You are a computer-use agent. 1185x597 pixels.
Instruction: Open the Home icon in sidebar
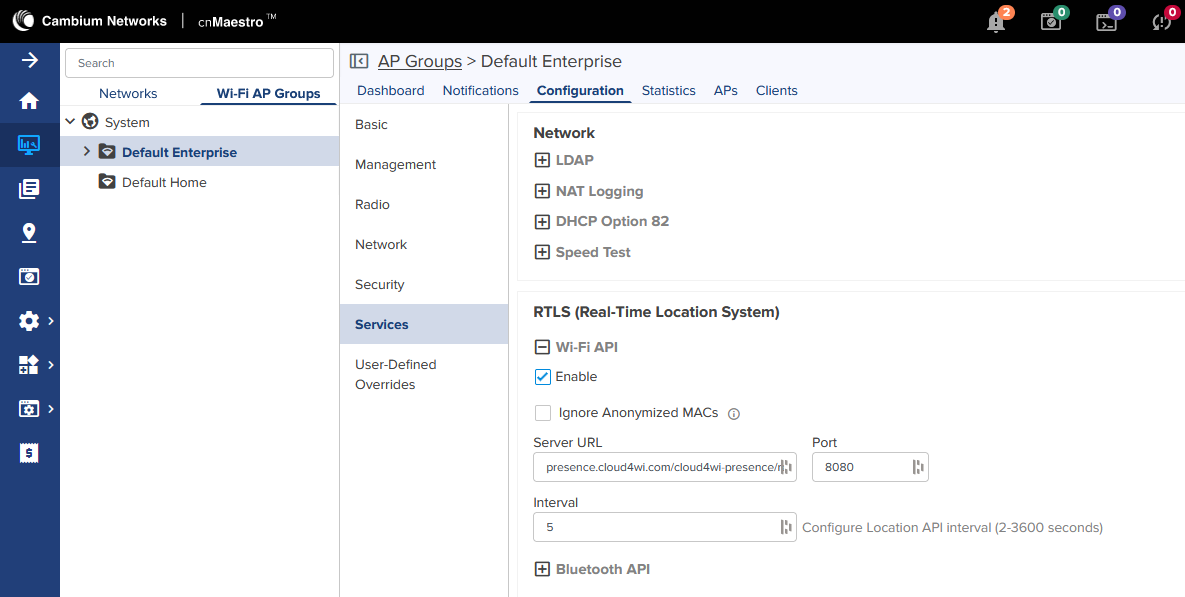click(29, 101)
